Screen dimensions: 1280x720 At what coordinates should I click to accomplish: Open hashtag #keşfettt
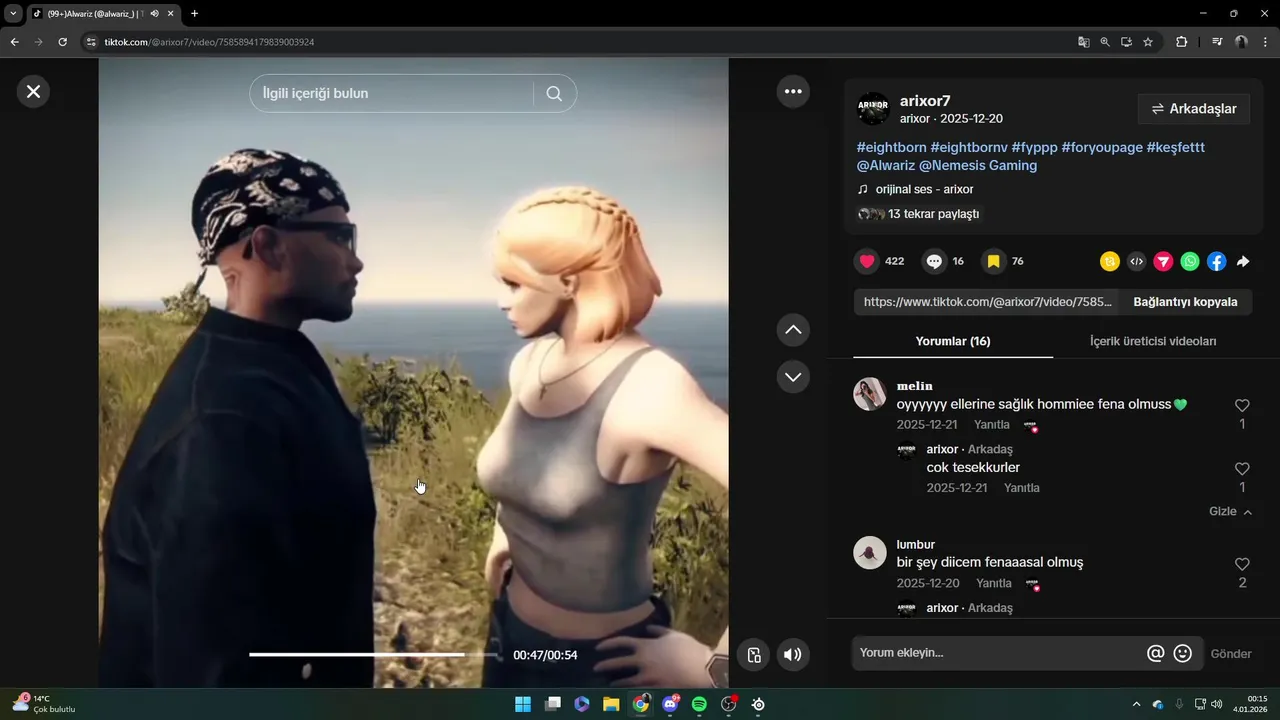coord(1176,147)
